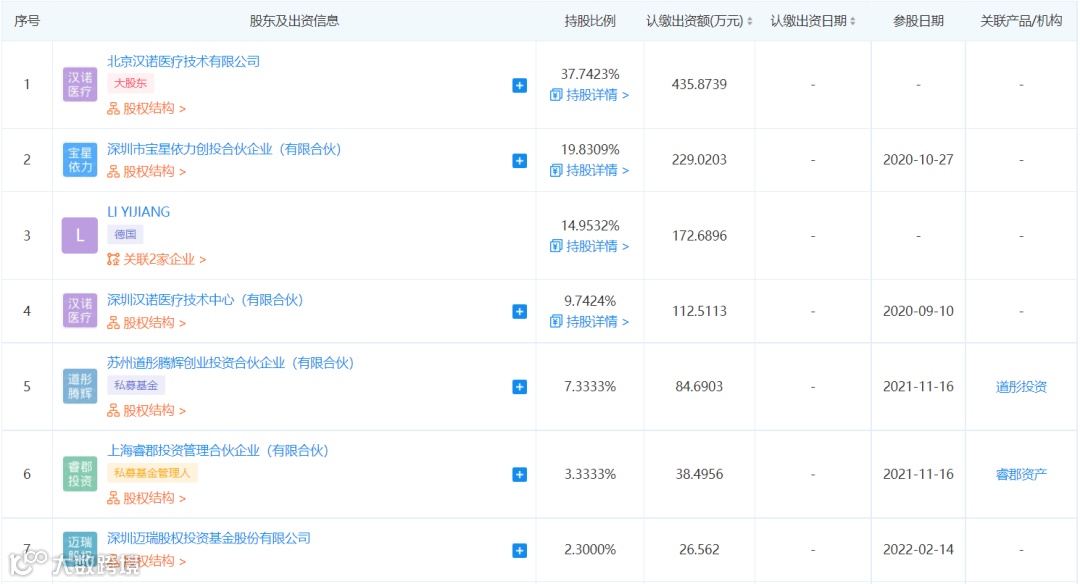The height and width of the screenshot is (584, 1080).
Task: Open the 睿郡资产 related institution link
Action: point(1021,474)
